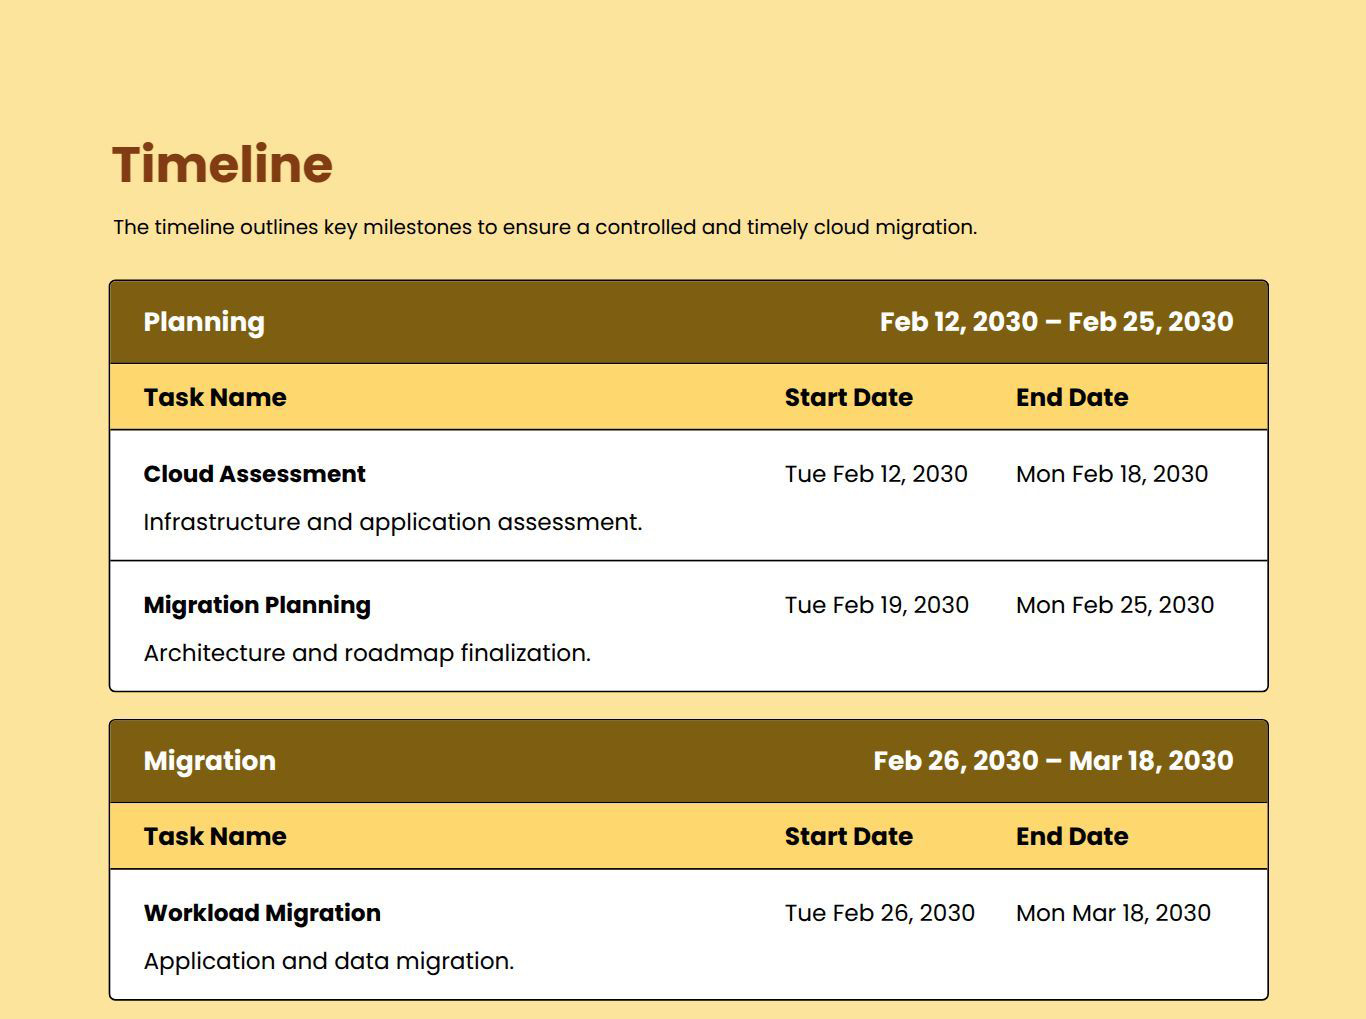Click the Planning date range Feb 12 – Feb 25
This screenshot has height=1019, width=1366.
tap(1056, 321)
